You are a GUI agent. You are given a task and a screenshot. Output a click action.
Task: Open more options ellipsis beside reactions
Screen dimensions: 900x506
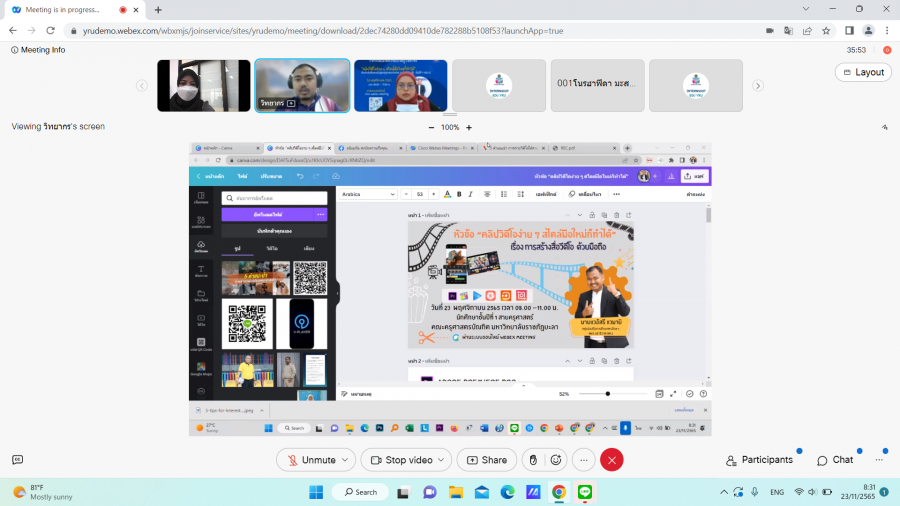585,460
